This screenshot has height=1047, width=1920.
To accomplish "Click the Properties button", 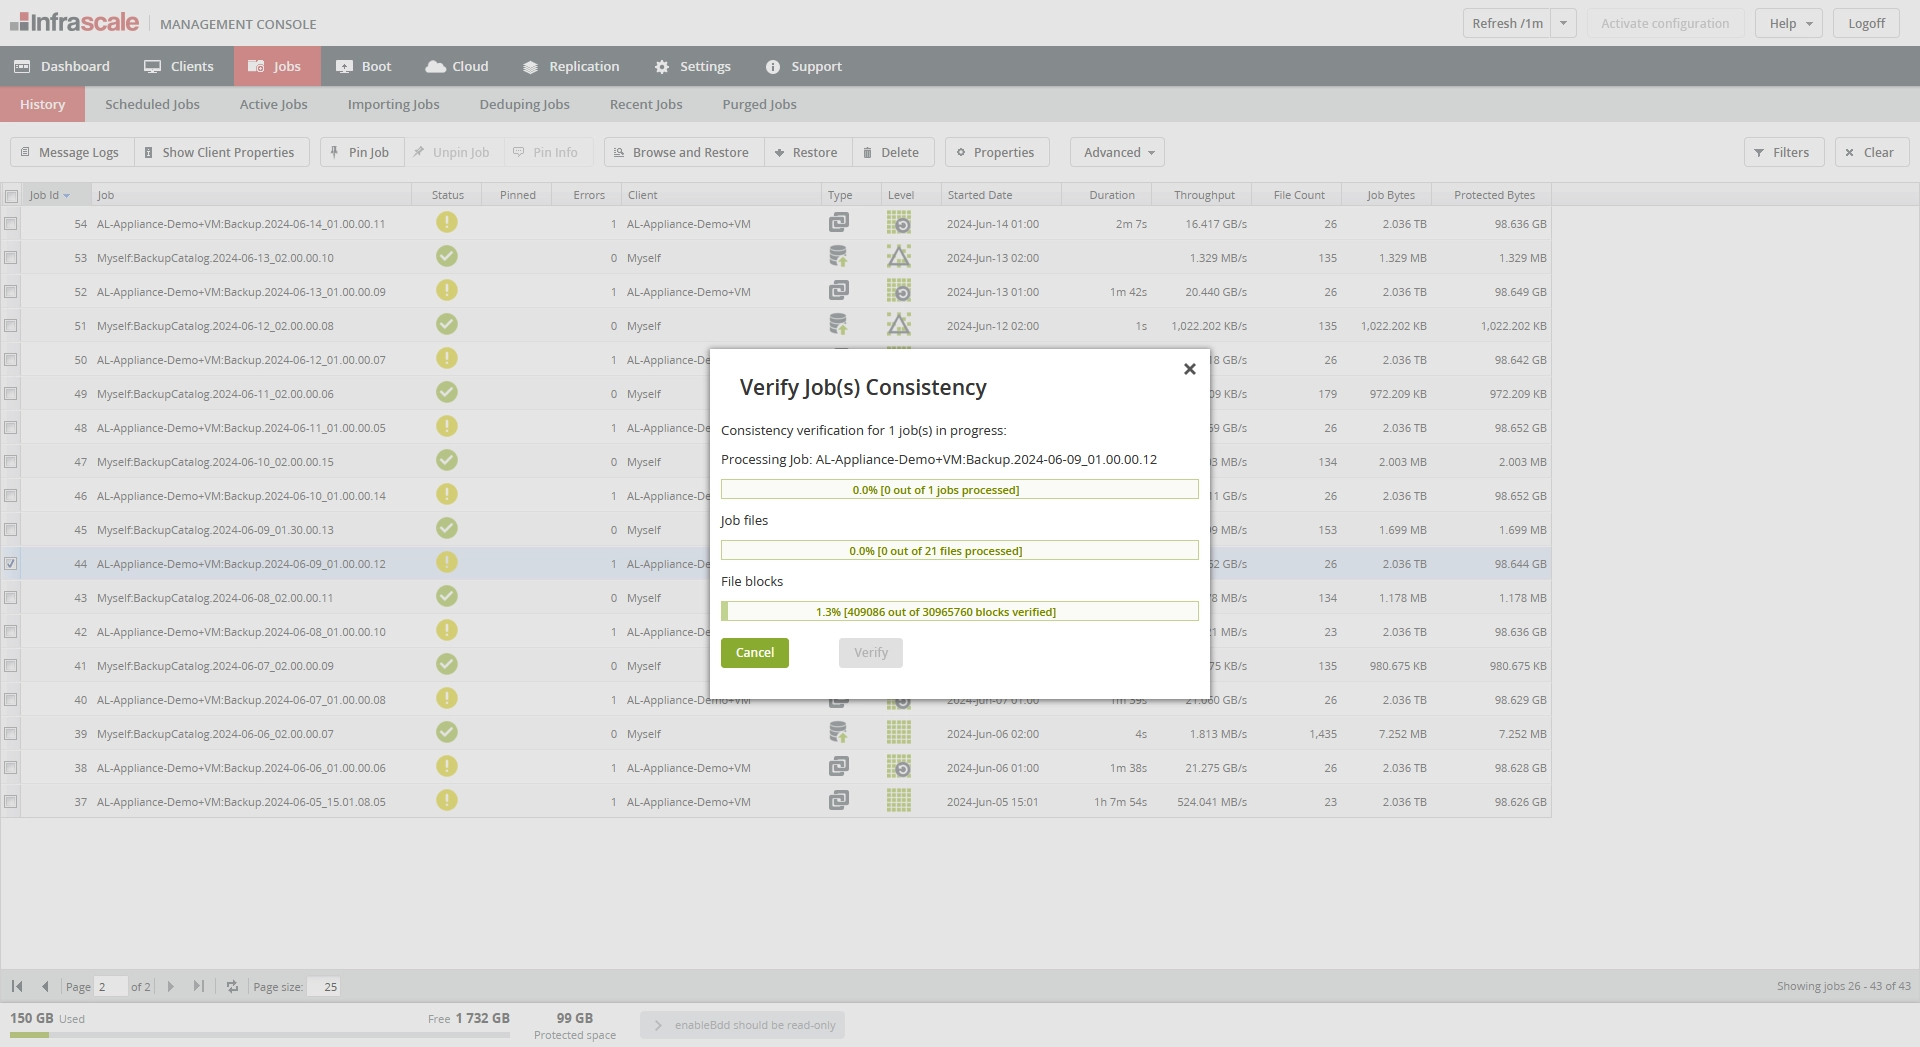I will click(x=997, y=152).
